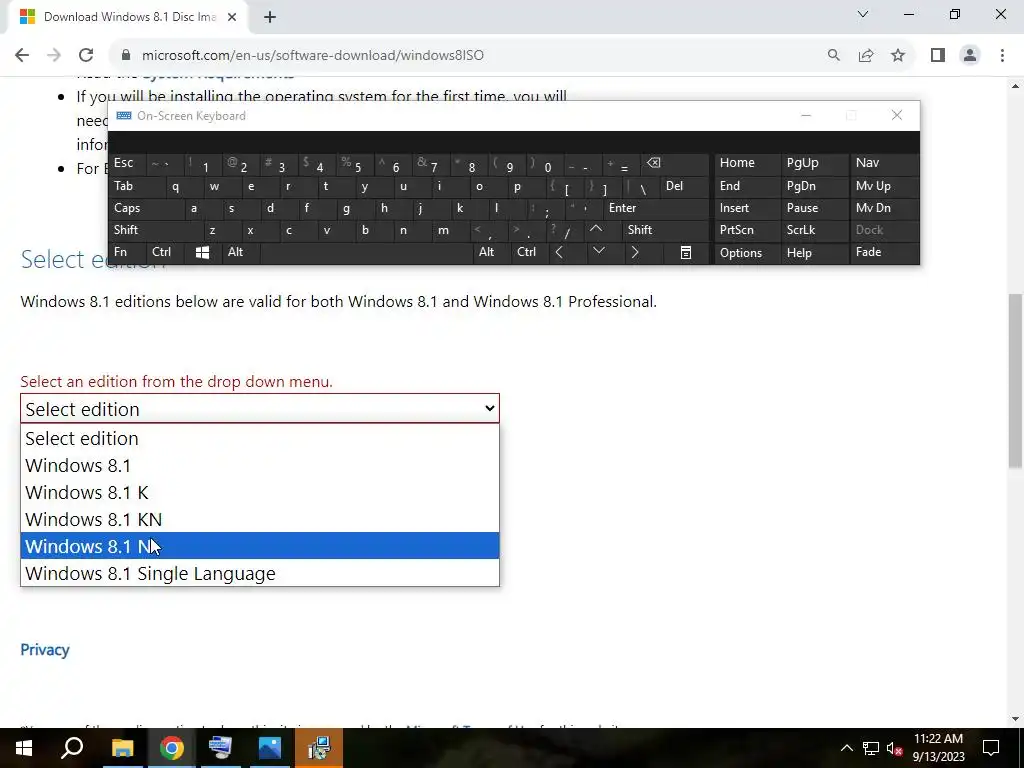The image size is (1024, 768).
Task: Open File Explorer from taskbar
Action: 122,748
